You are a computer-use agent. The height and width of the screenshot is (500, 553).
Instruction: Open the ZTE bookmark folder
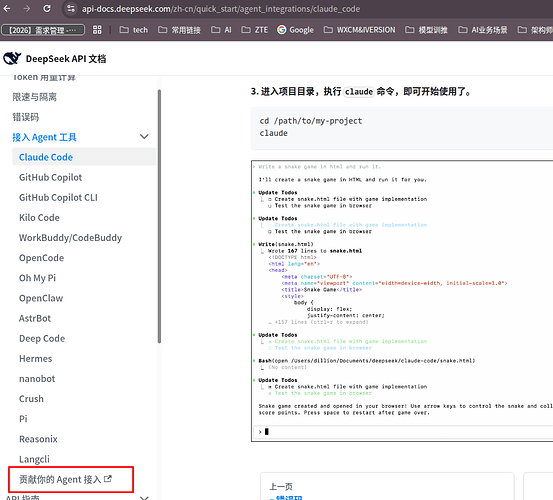[x=255, y=30]
